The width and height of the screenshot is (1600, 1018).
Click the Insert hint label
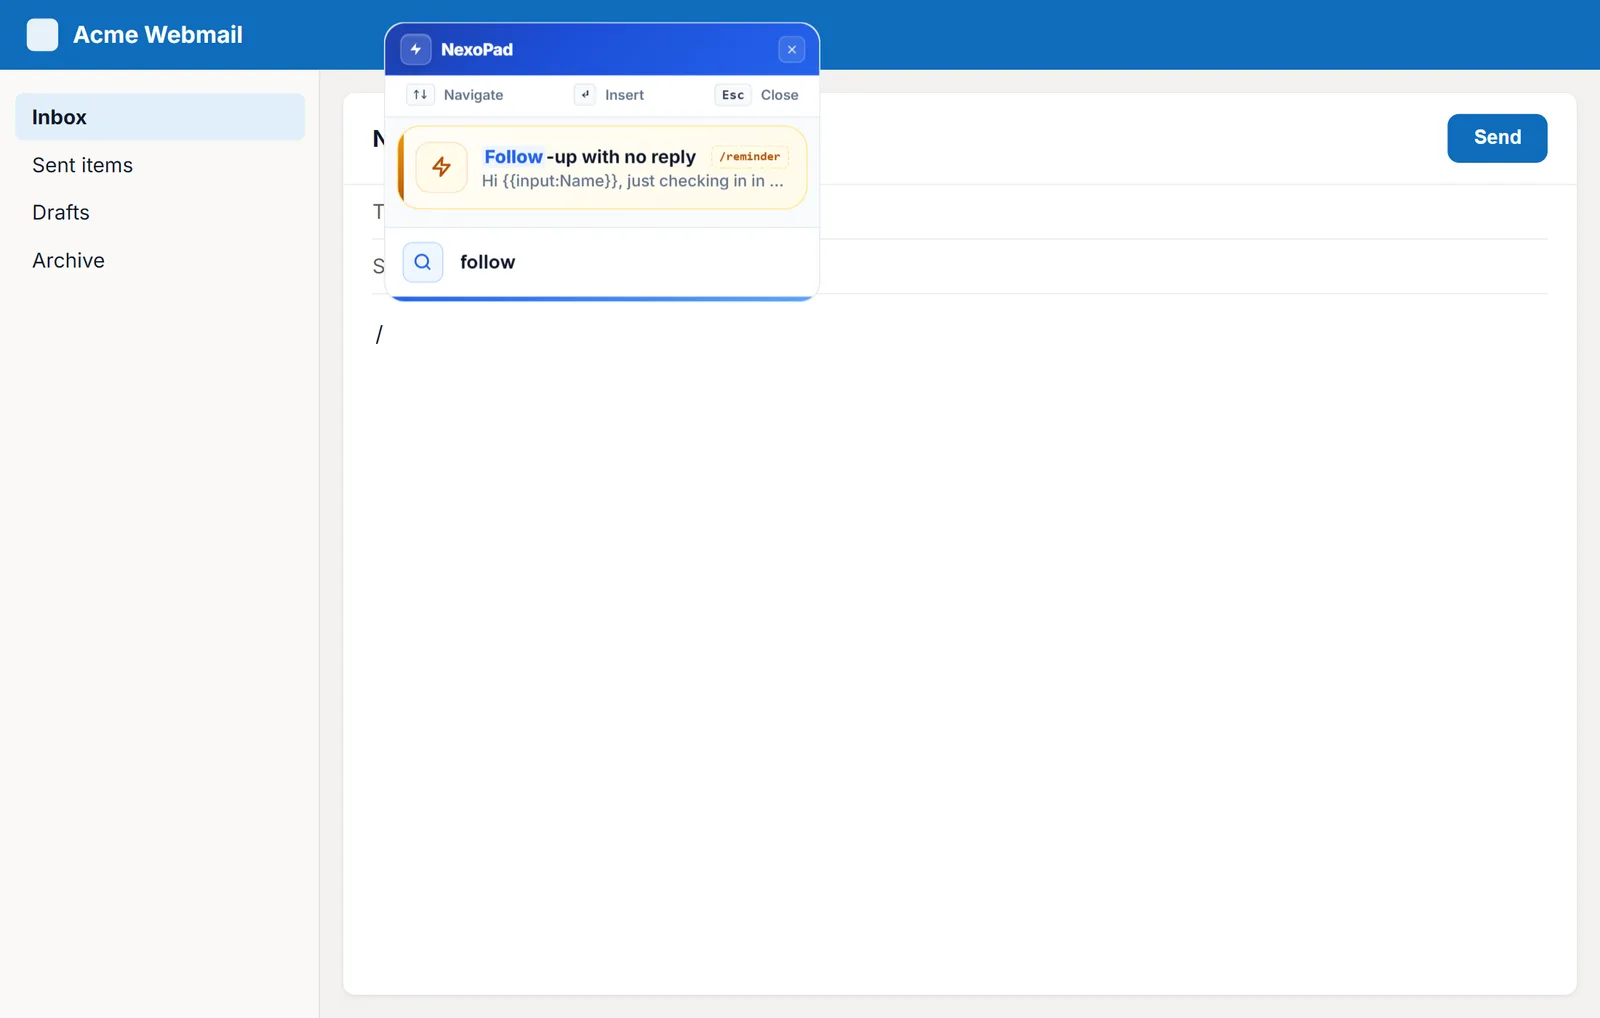point(624,95)
